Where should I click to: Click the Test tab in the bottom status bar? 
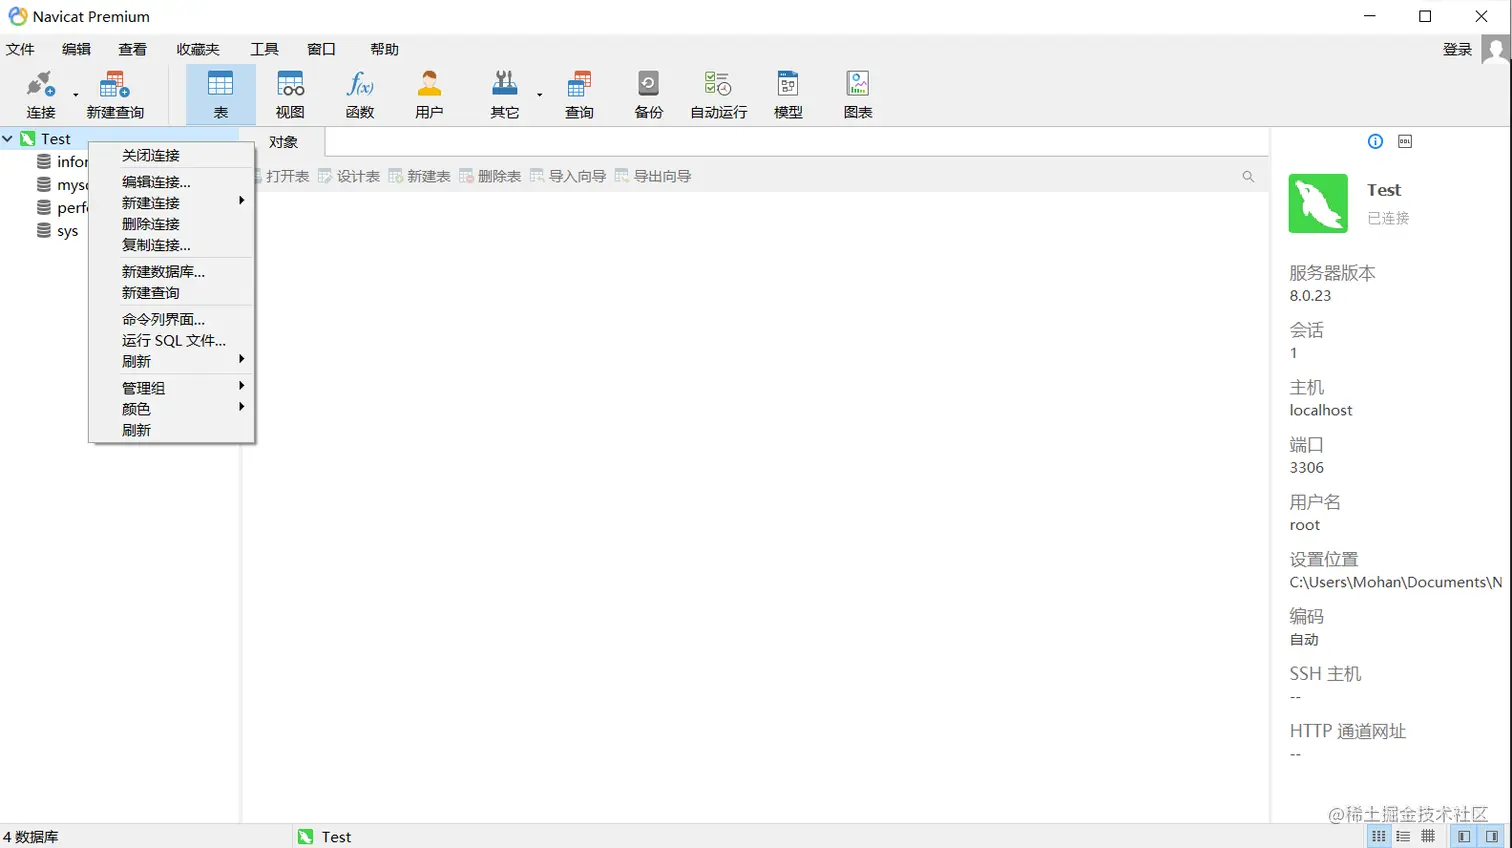pos(325,837)
